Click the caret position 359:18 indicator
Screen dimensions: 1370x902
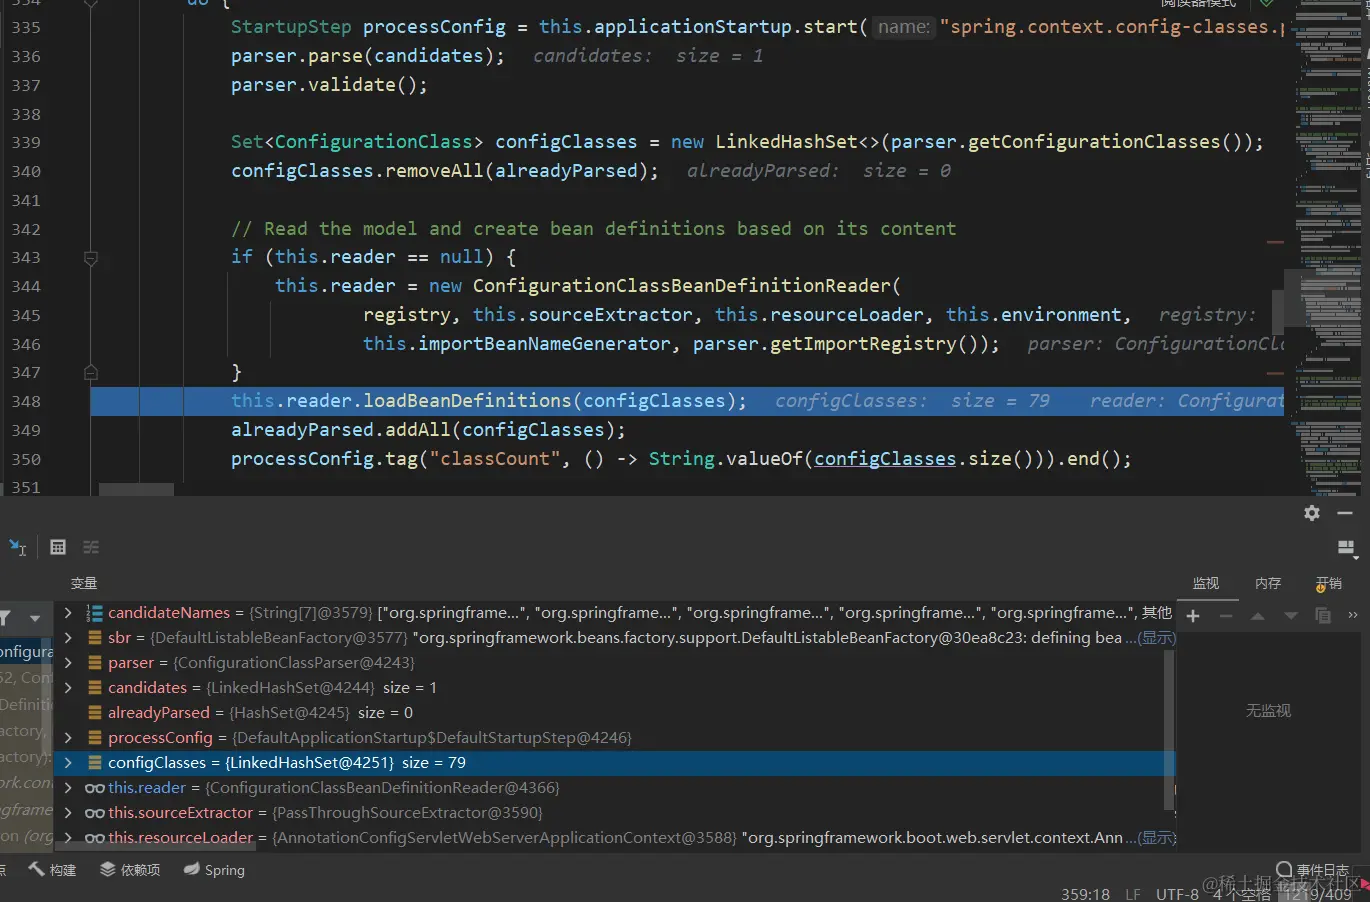pyautogui.click(x=1086, y=894)
